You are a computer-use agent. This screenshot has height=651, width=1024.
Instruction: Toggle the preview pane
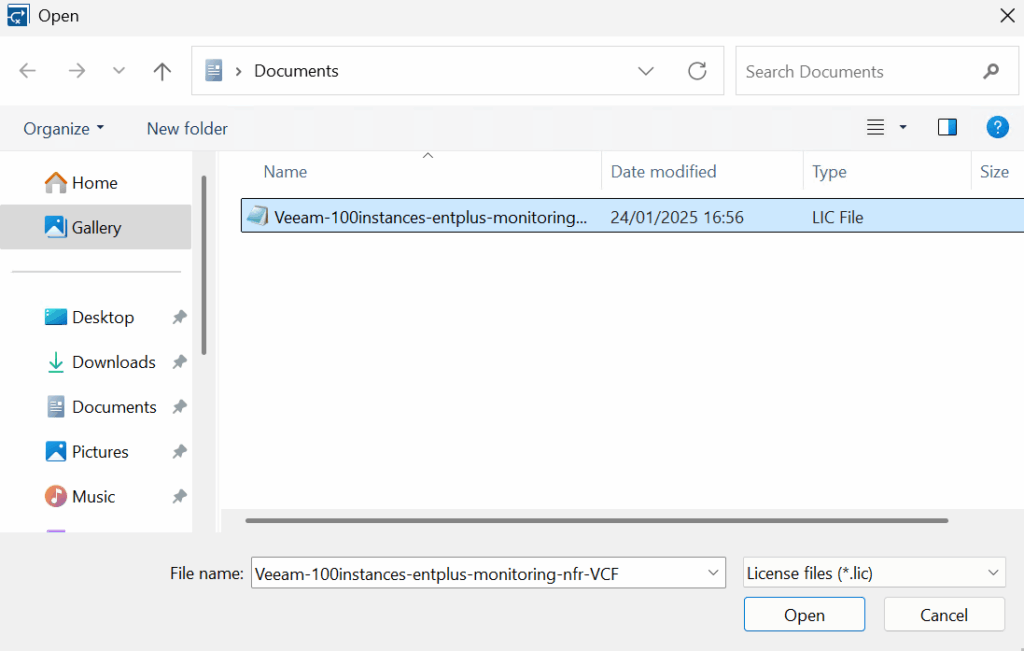948,127
